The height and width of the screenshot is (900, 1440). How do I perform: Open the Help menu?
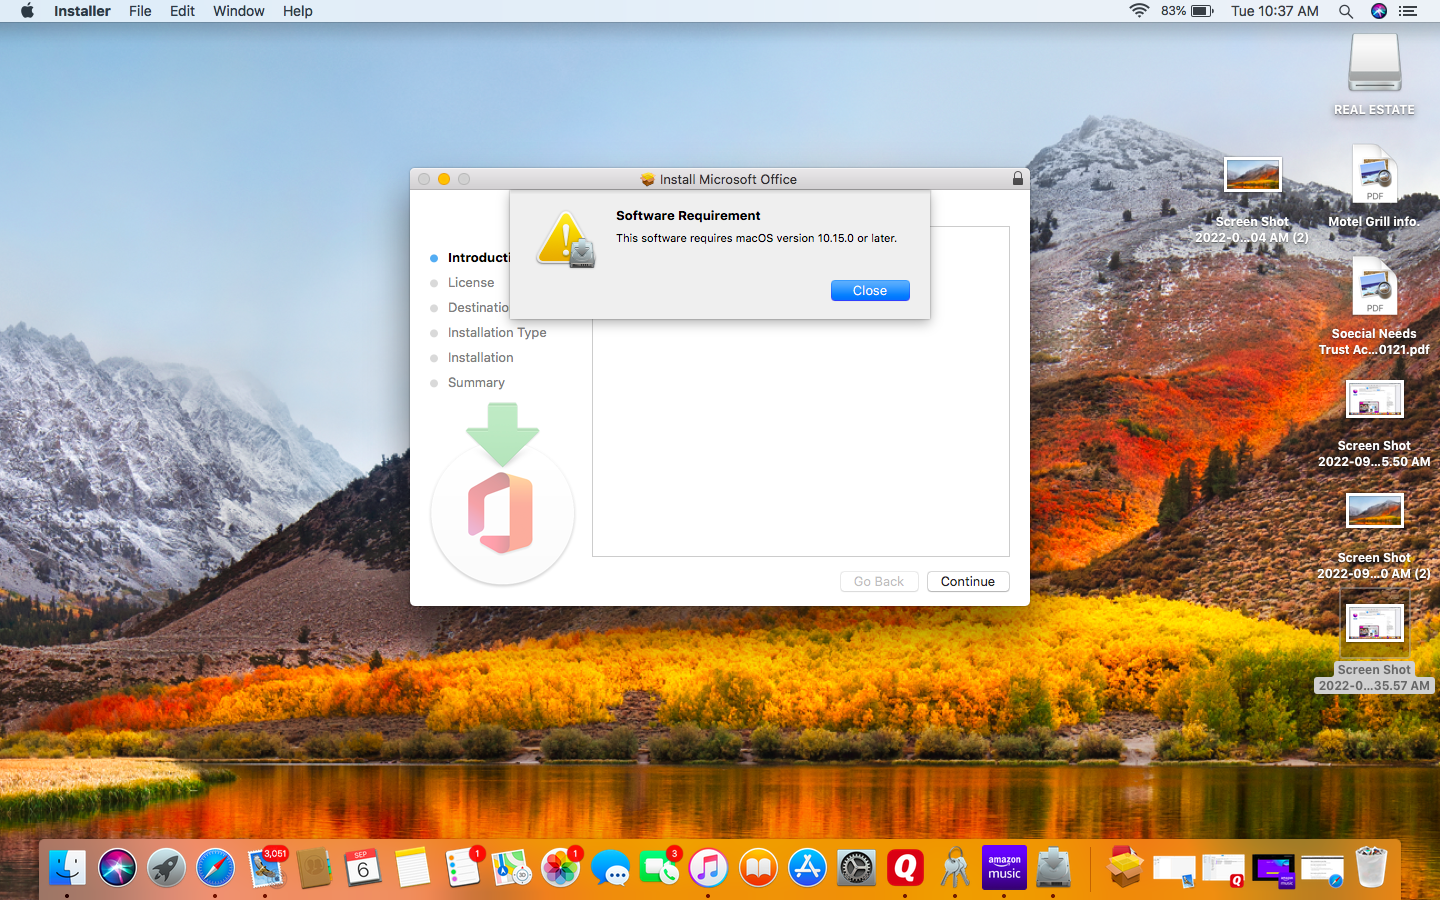tap(297, 11)
